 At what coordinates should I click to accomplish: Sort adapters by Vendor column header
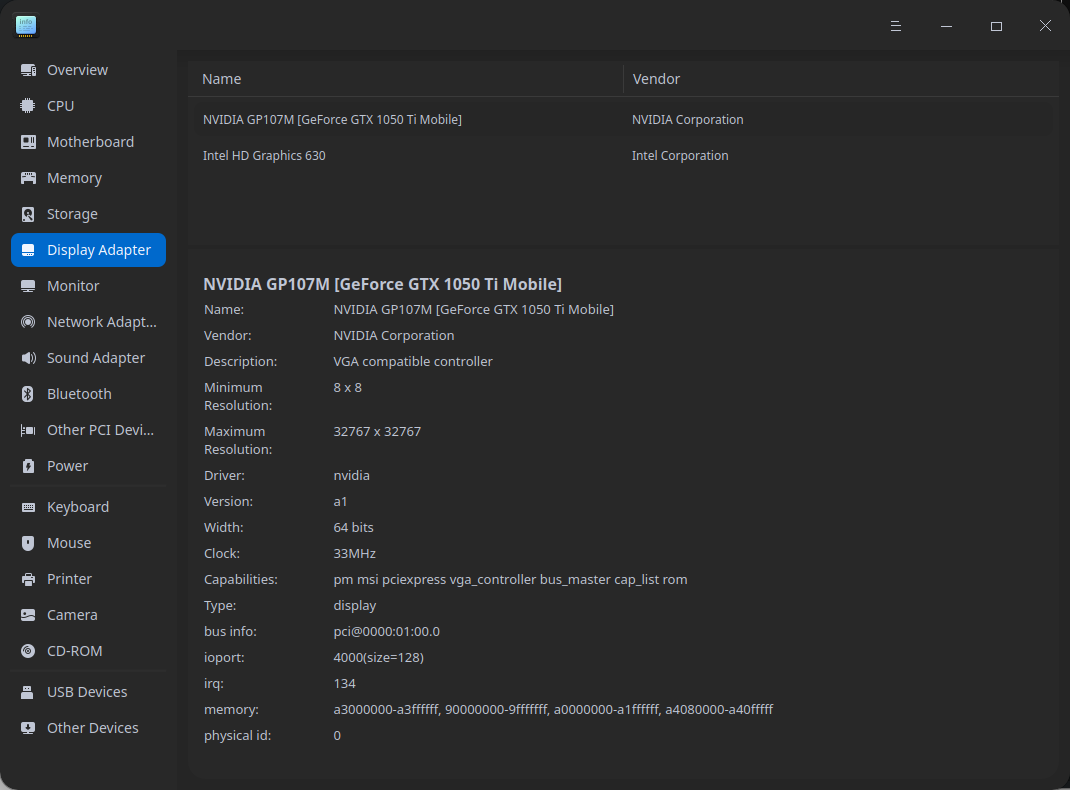841,79
